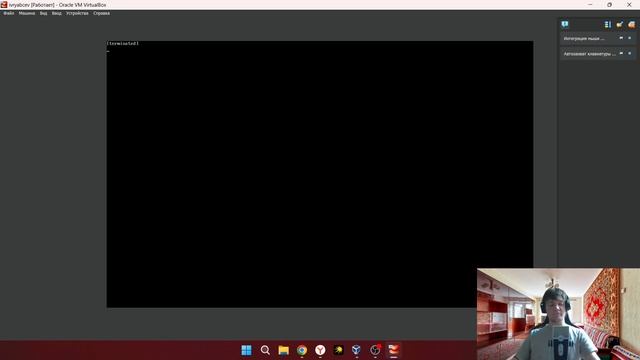Open the Машина menu
Image resolution: width=640 pixels, height=360 pixels.
coord(27,13)
